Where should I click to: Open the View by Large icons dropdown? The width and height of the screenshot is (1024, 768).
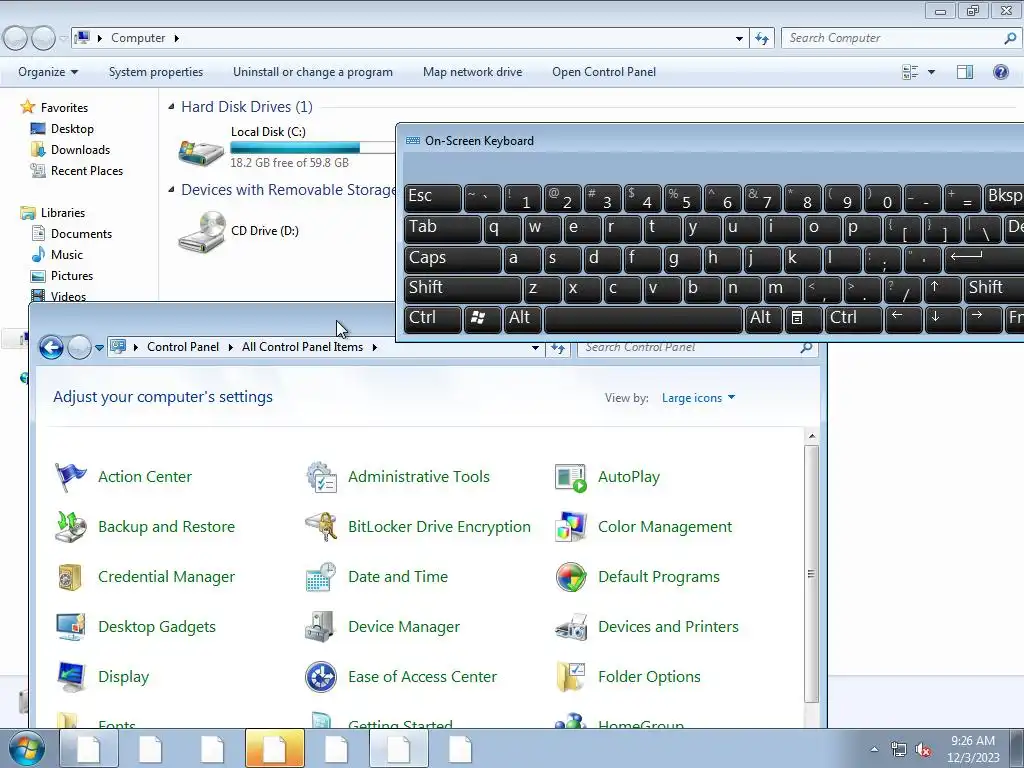click(698, 398)
